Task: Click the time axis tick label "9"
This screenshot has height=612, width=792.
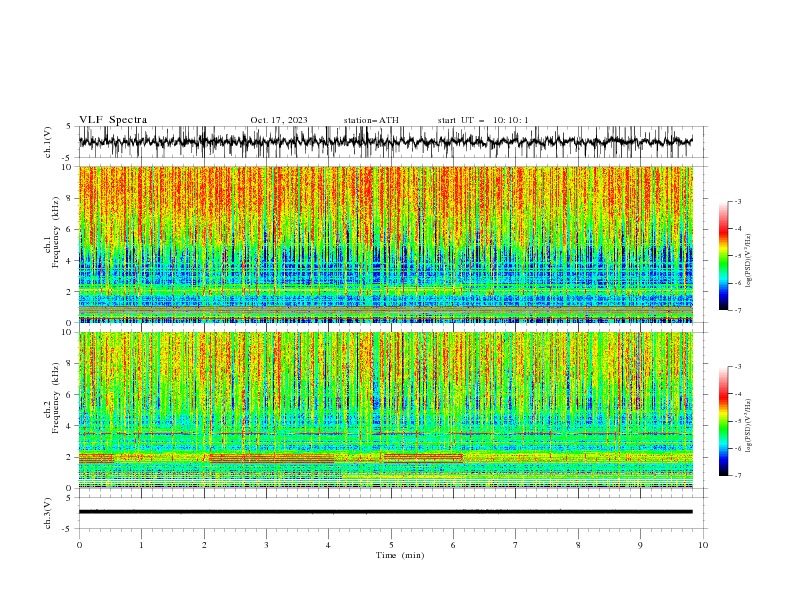Action: pyautogui.click(x=640, y=545)
